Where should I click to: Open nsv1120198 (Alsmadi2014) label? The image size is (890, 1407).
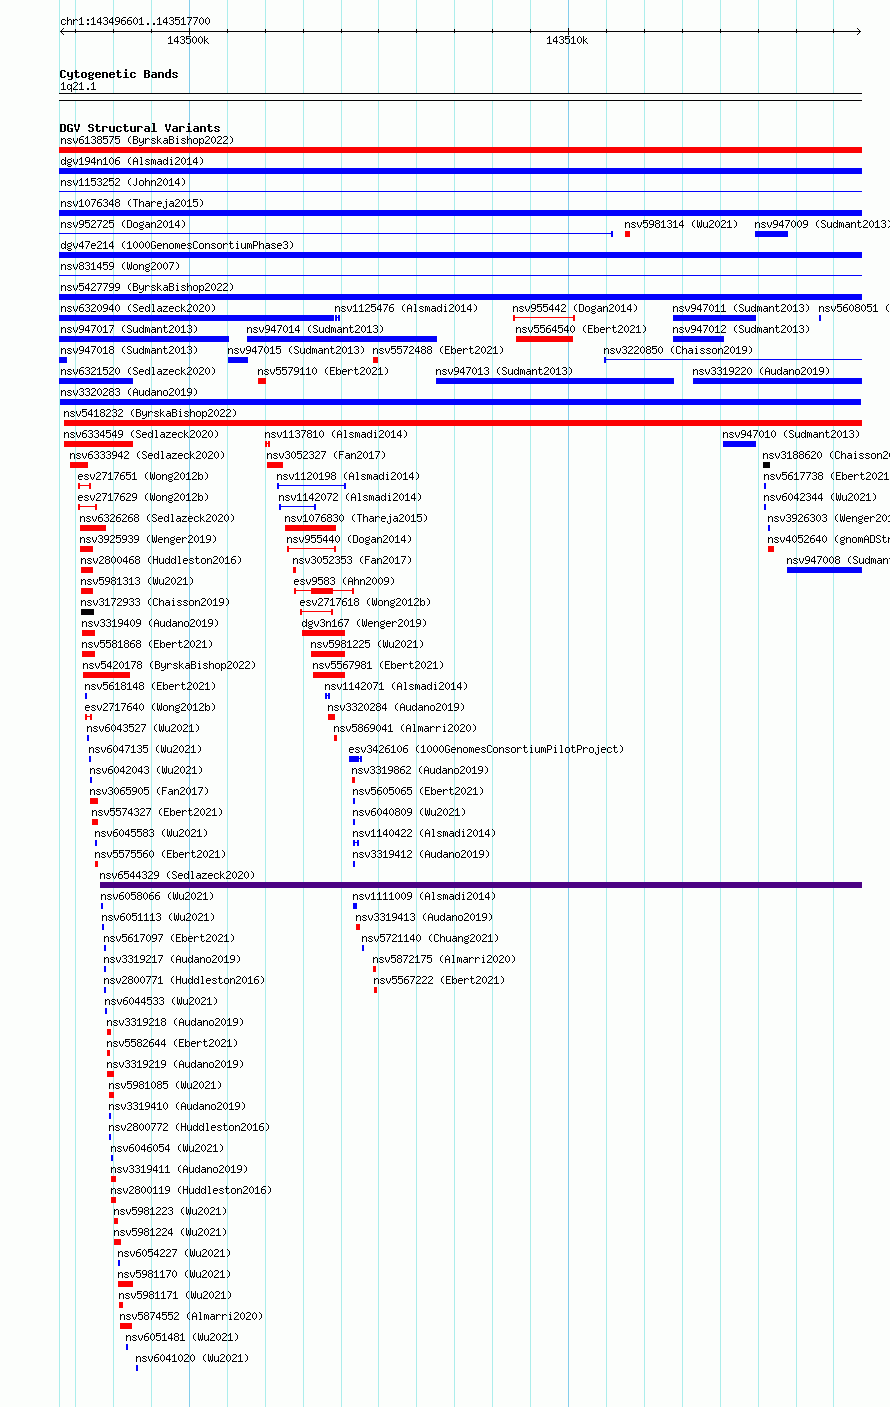pos(349,476)
